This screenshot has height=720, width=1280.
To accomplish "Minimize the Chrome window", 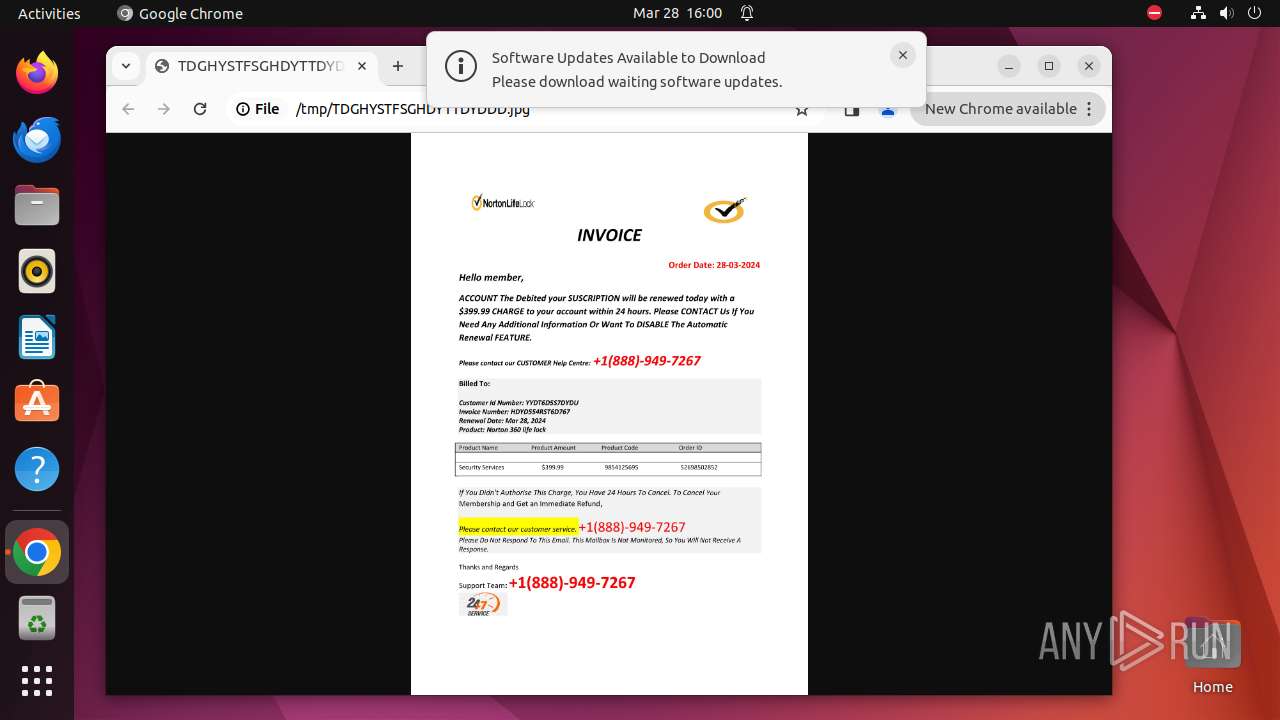I will (1009, 66).
